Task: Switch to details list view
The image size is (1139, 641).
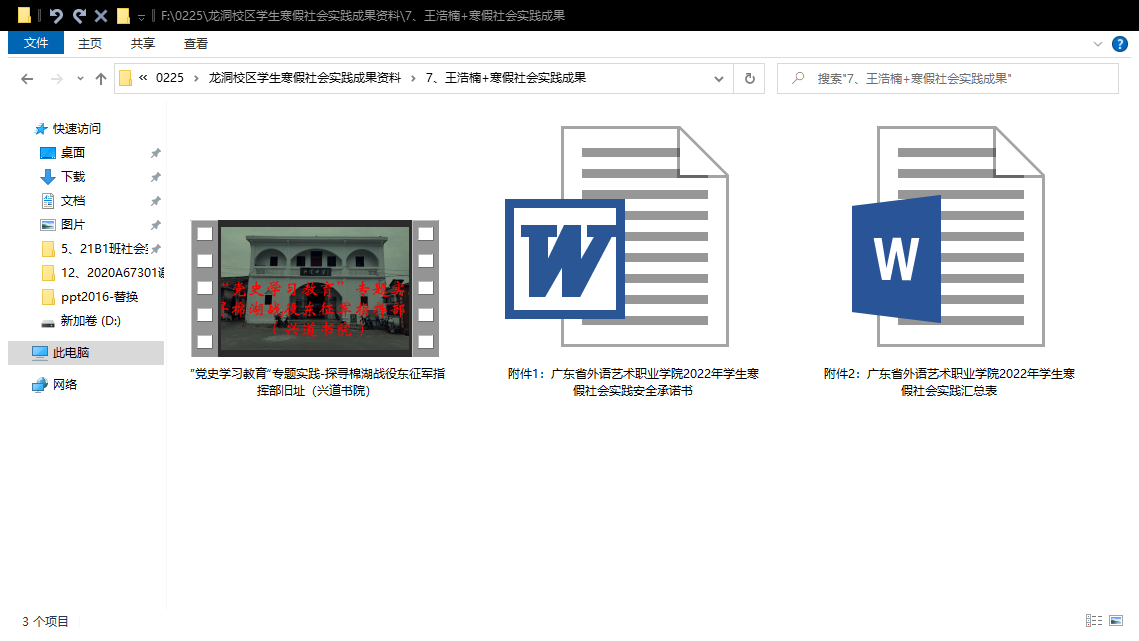Action: click(x=1093, y=621)
